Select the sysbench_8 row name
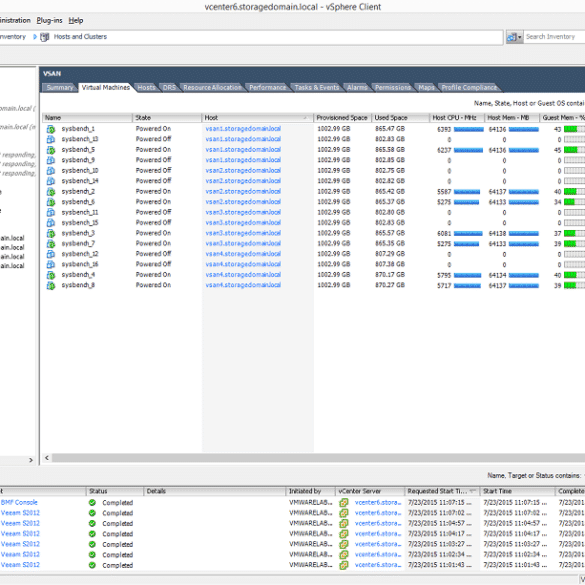The width and height of the screenshot is (585, 585). coord(78,285)
